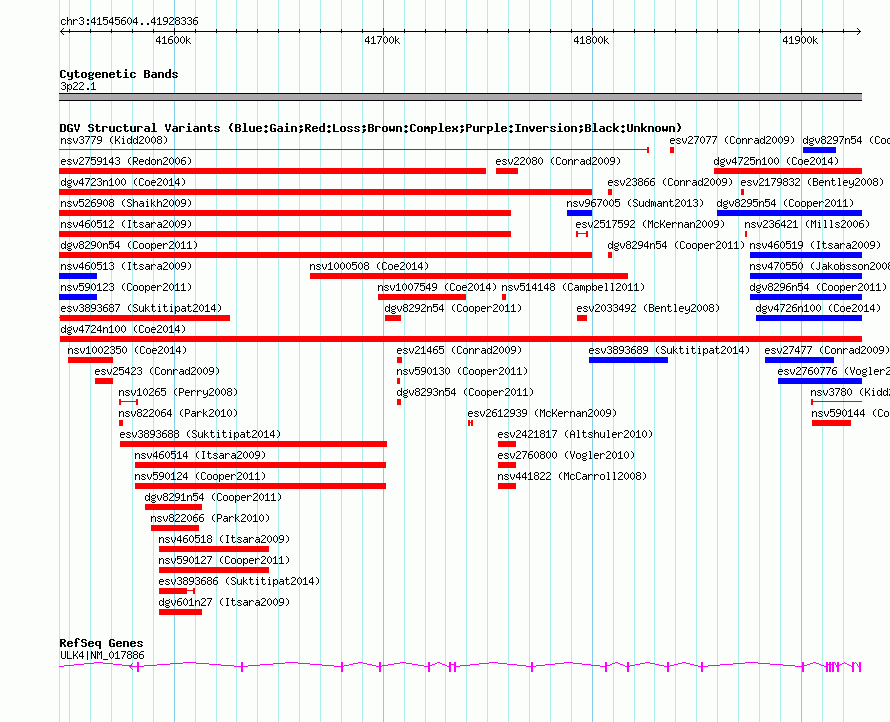Click dgv4725n100 (Coe2014) label
The image size is (890, 722).
776,161
